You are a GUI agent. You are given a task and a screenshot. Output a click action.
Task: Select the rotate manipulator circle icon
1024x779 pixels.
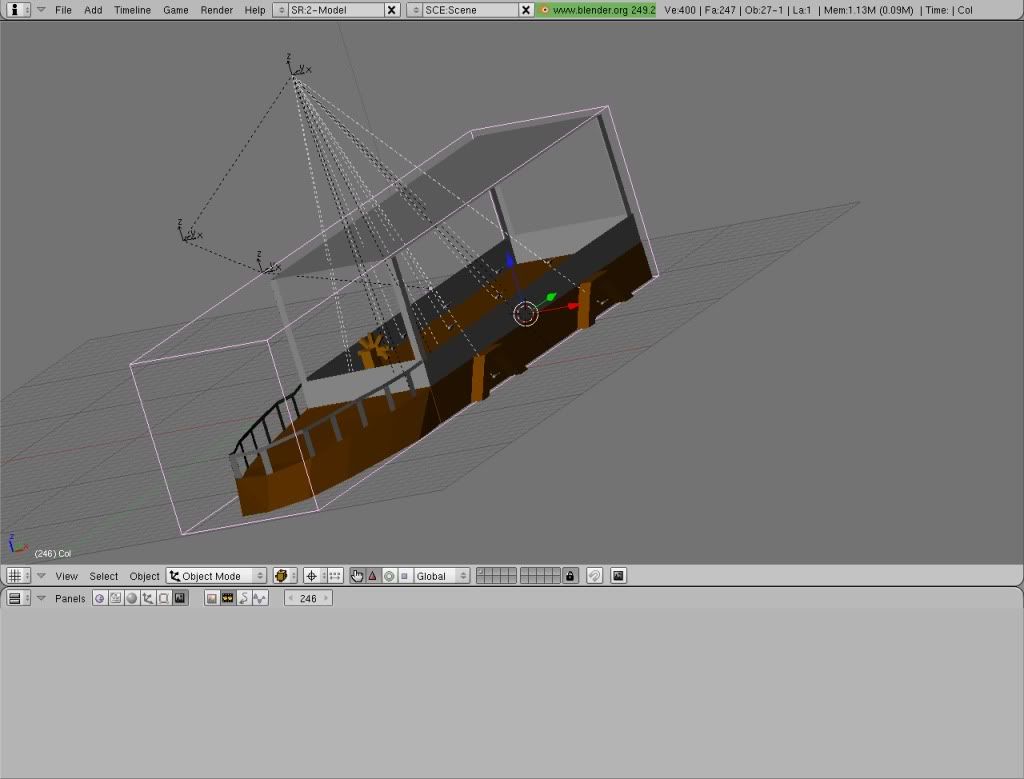389,576
